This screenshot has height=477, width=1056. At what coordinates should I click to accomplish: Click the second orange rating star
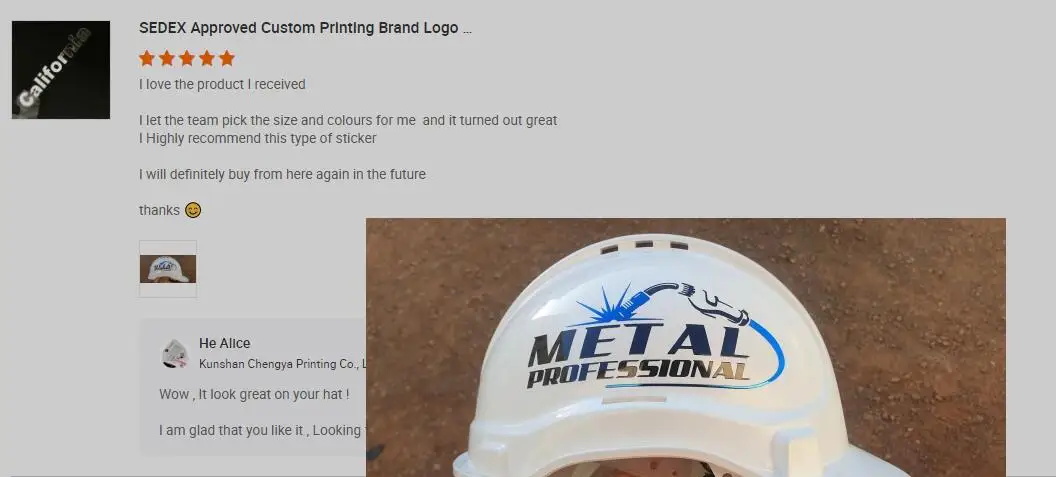point(167,59)
